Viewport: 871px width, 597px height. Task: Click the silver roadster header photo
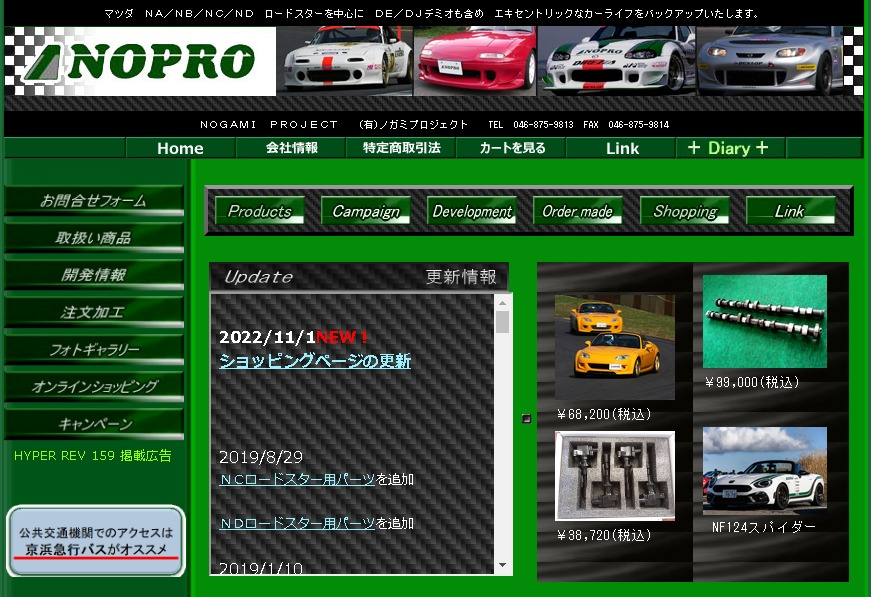[x=769, y=61]
